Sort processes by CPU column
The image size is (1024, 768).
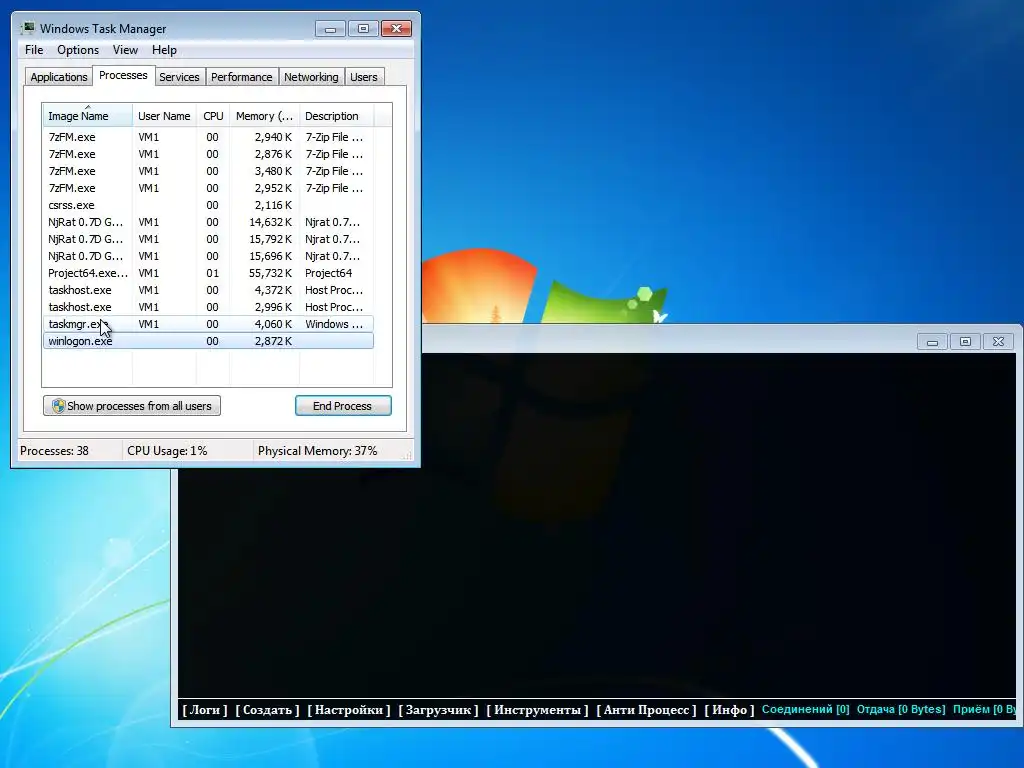click(213, 116)
